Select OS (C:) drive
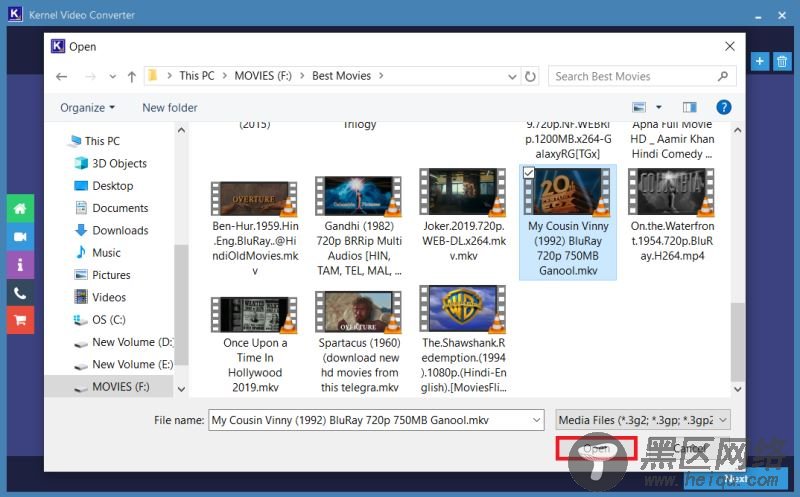Screen dimensions: 800x497 (x=99, y=320)
